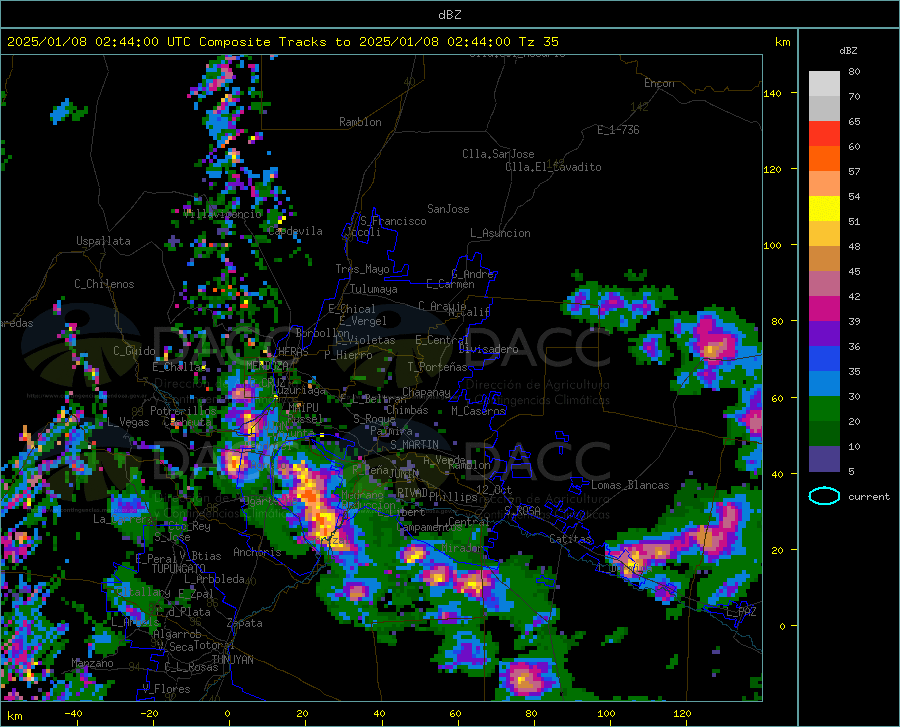Pick the bright yellow 51-54 dBZ swatch
The height and width of the screenshot is (727, 900).
click(824, 209)
